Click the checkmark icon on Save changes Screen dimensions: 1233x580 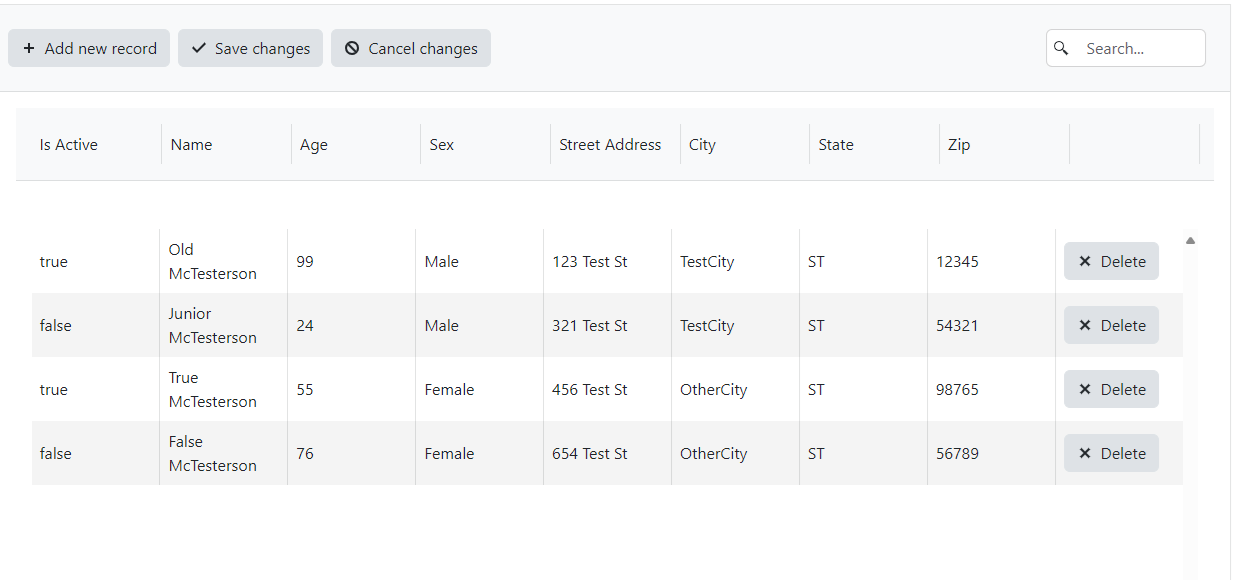[x=199, y=48]
